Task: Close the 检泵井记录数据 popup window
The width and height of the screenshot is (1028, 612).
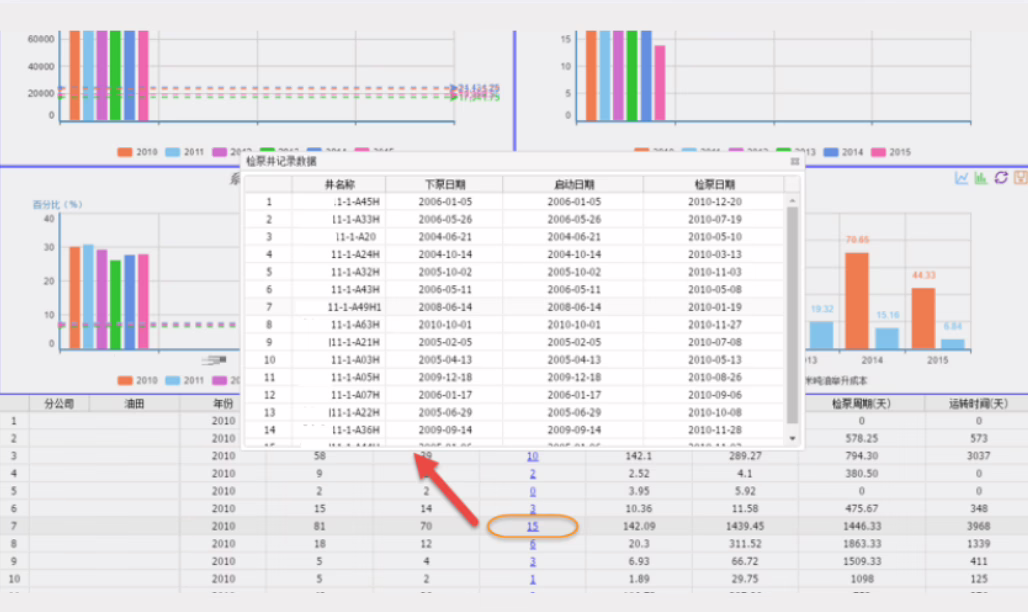Action: (795, 160)
